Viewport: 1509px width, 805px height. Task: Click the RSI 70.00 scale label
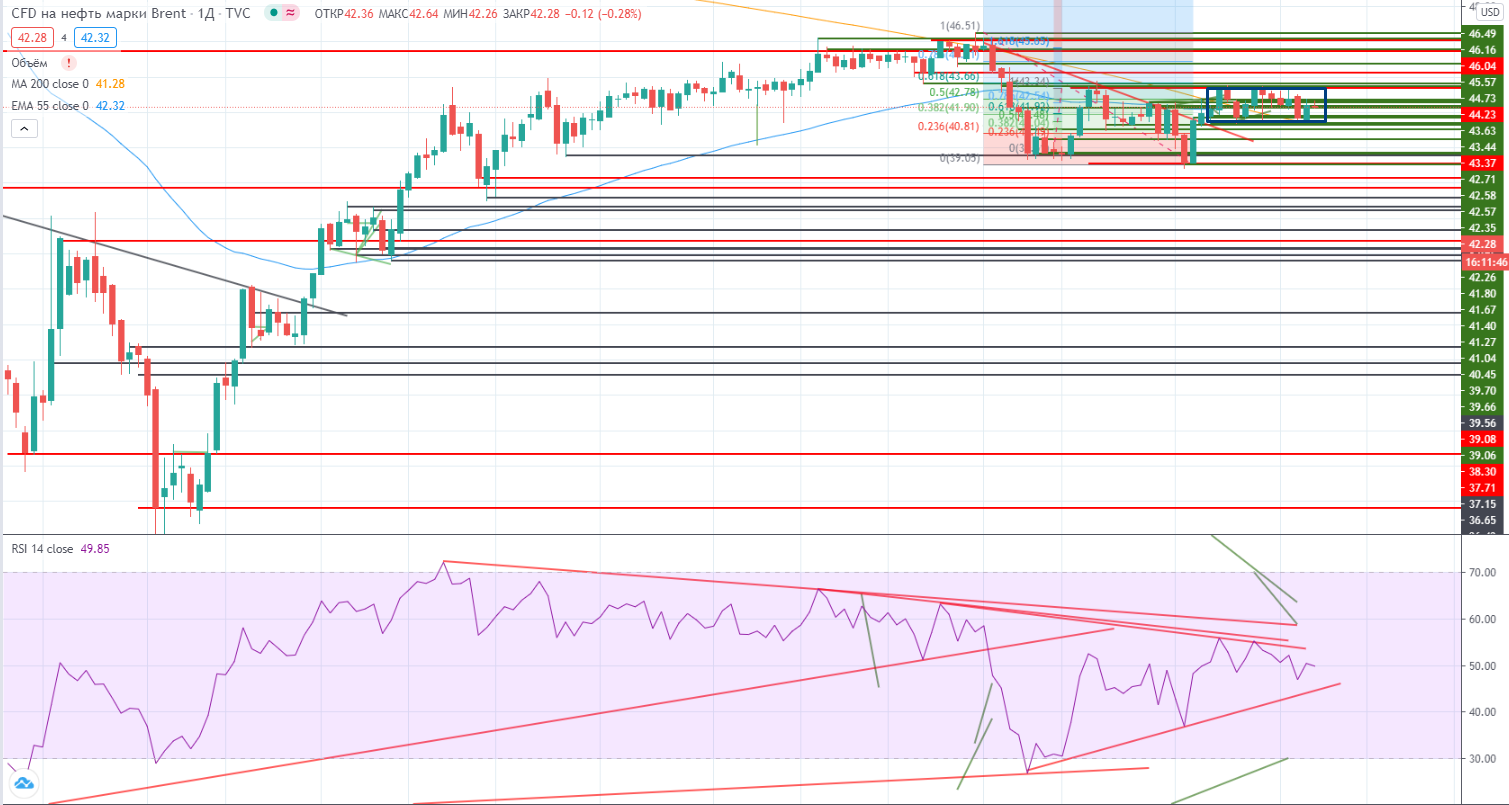[x=1482, y=573]
